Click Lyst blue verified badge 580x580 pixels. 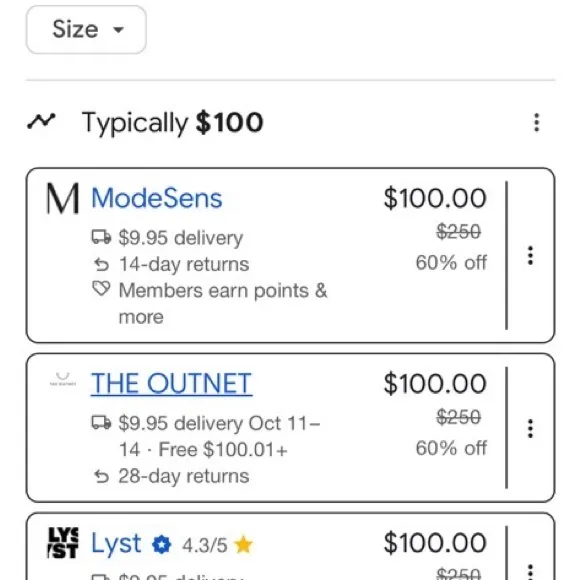click(x=162, y=545)
